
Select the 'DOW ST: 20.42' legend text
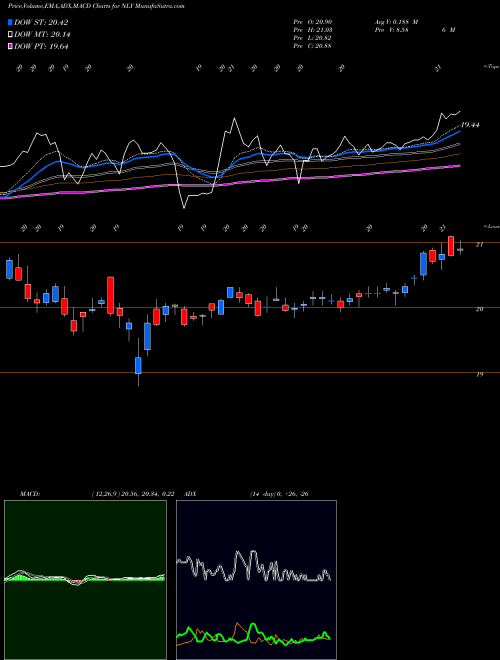pos(41,22)
